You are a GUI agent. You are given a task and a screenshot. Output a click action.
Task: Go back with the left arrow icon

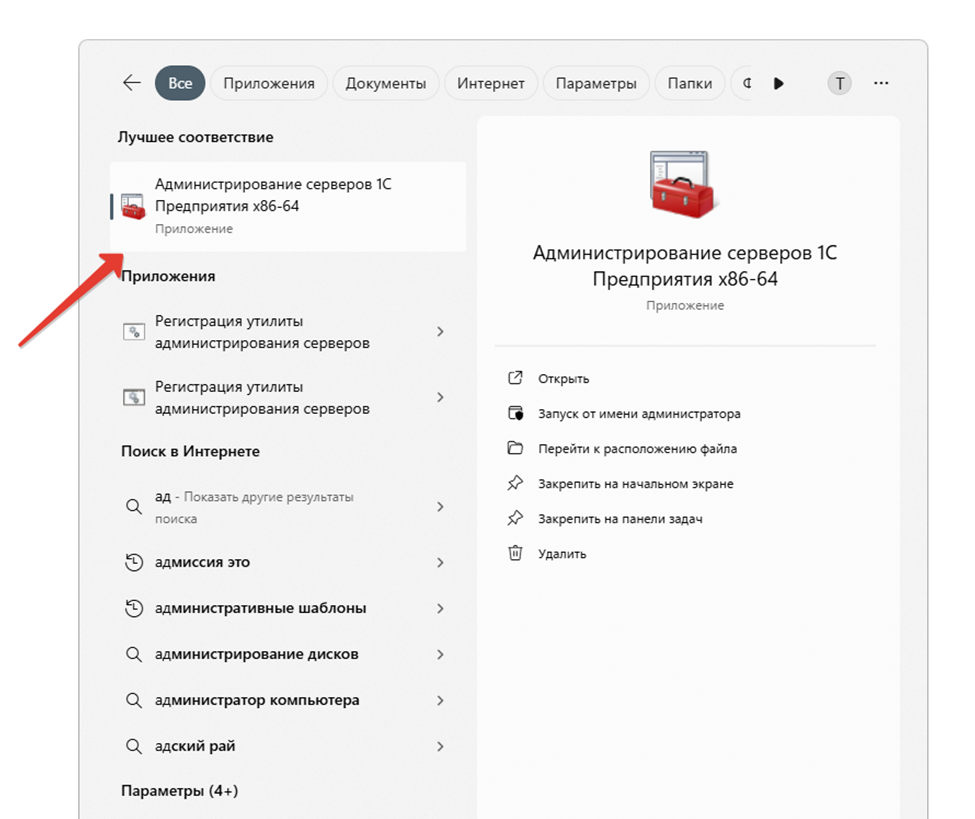(132, 83)
